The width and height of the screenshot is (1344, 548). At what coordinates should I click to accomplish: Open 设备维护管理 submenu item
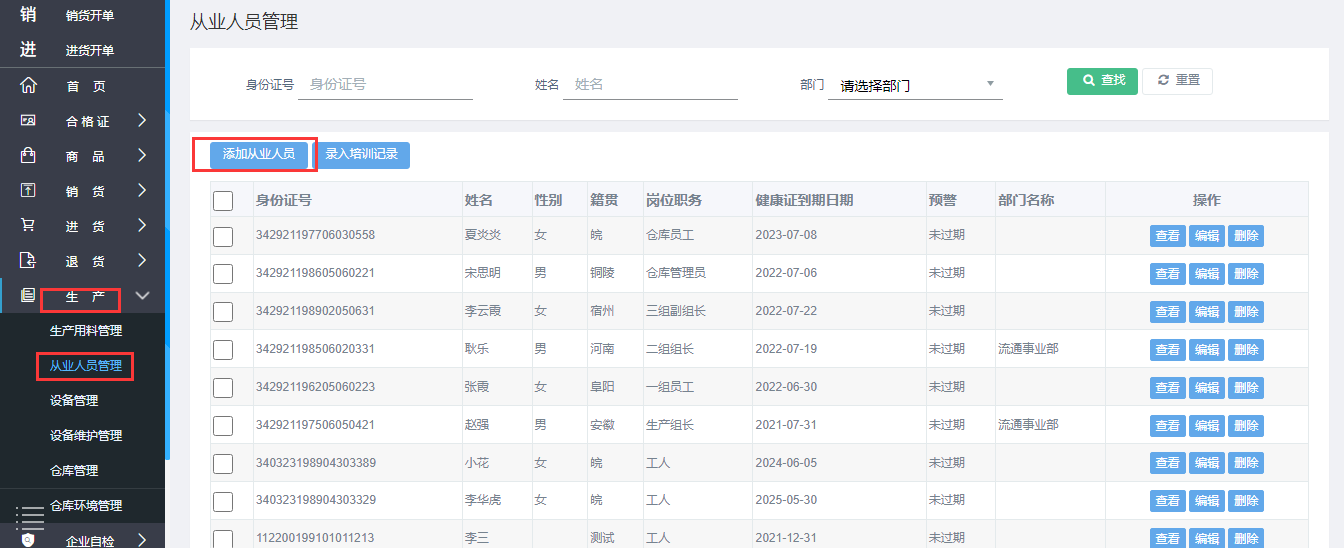pyautogui.click(x=86, y=436)
